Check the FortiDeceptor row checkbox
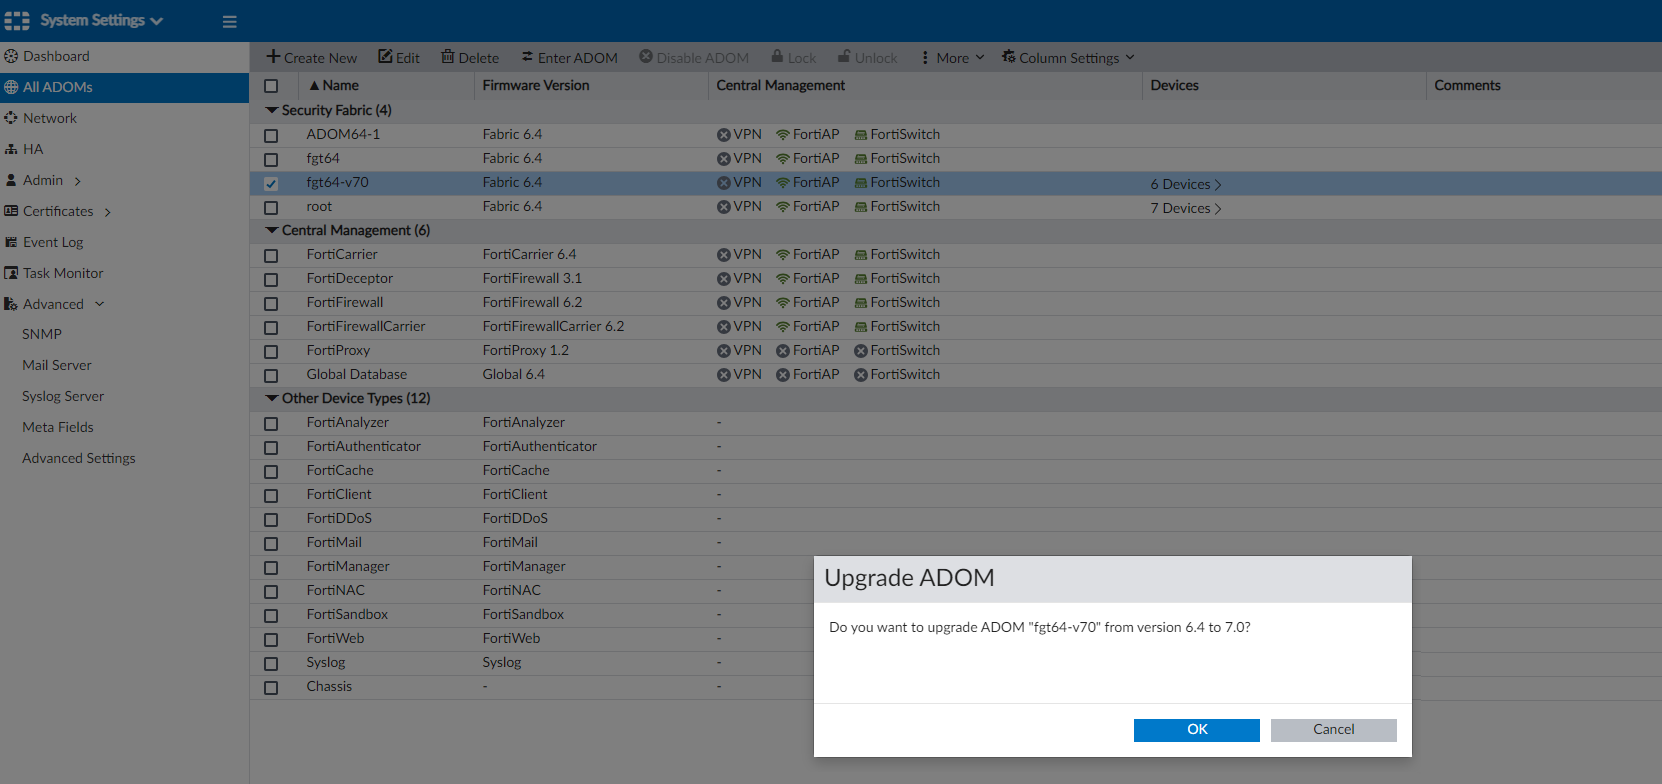 point(271,279)
